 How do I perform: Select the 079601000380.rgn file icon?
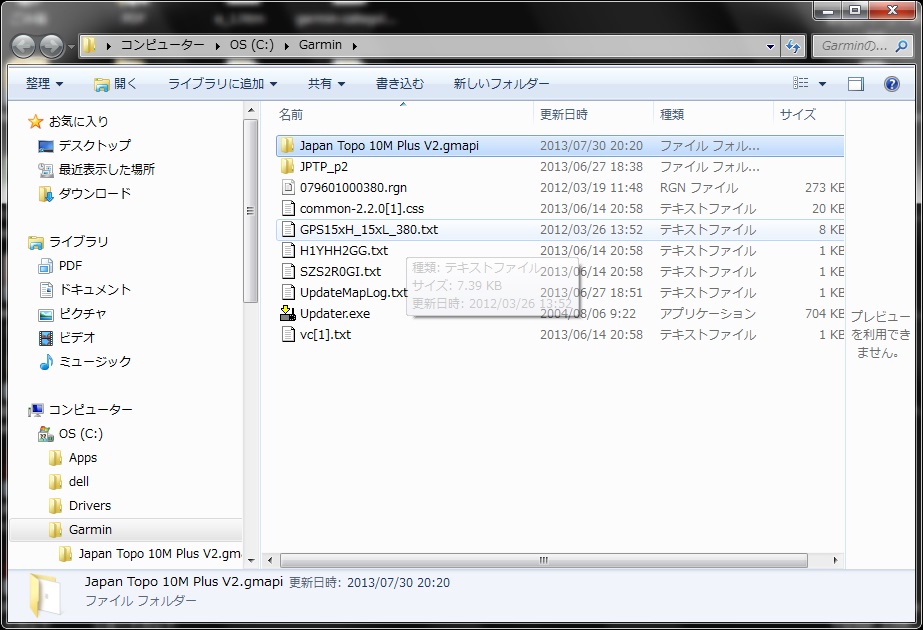click(x=288, y=188)
